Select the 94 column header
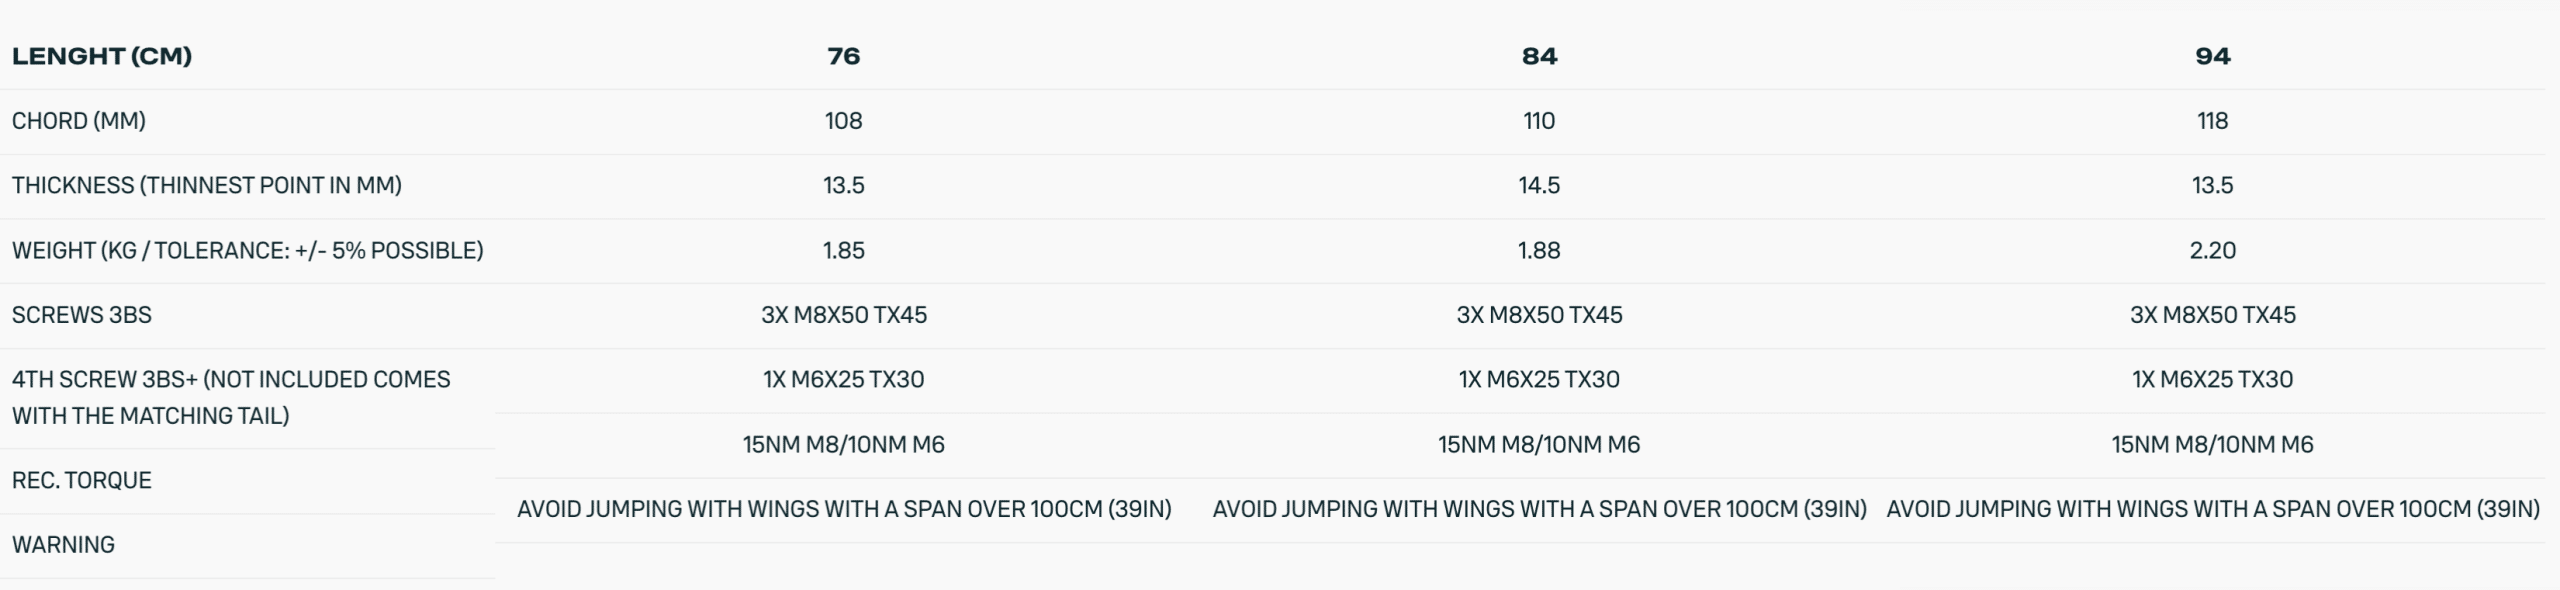 click(2212, 56)
